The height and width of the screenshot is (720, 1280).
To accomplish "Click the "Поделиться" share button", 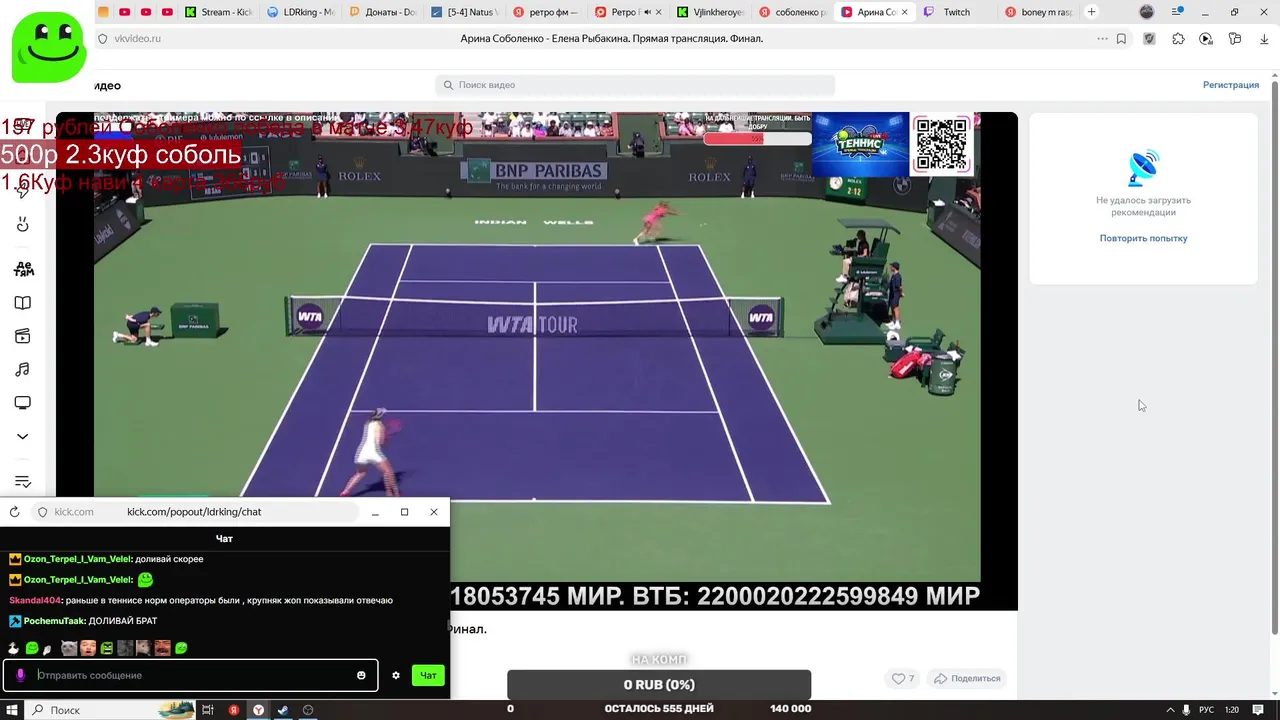I will 967,678.
